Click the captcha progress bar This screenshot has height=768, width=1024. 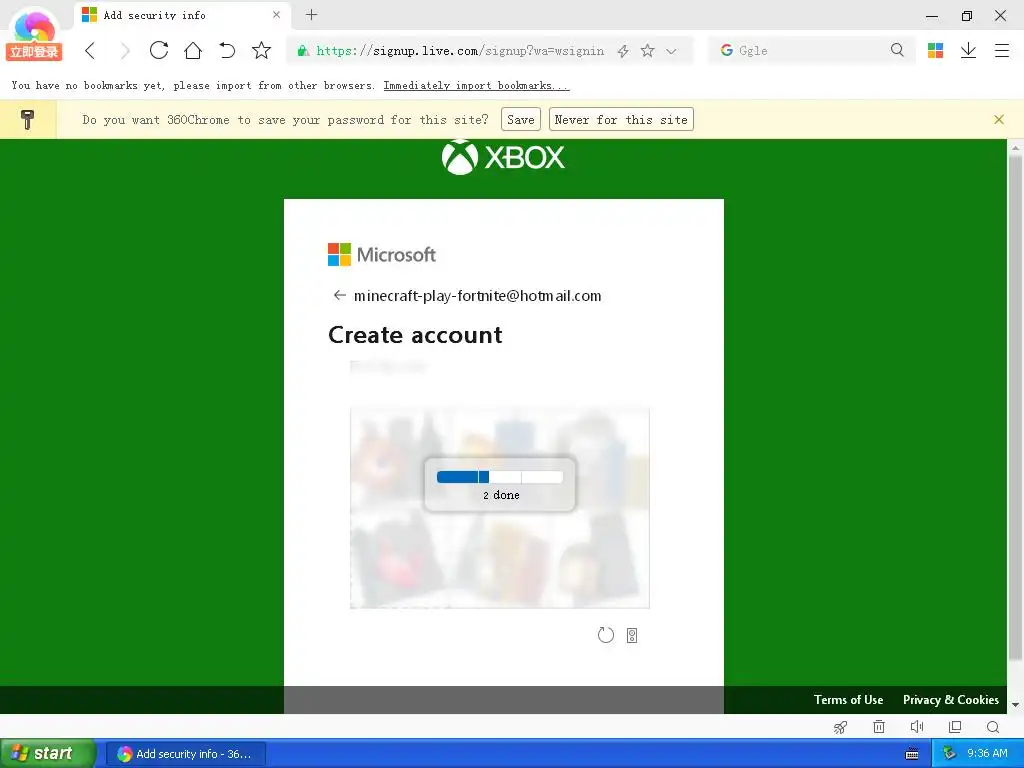pos(500,477)
